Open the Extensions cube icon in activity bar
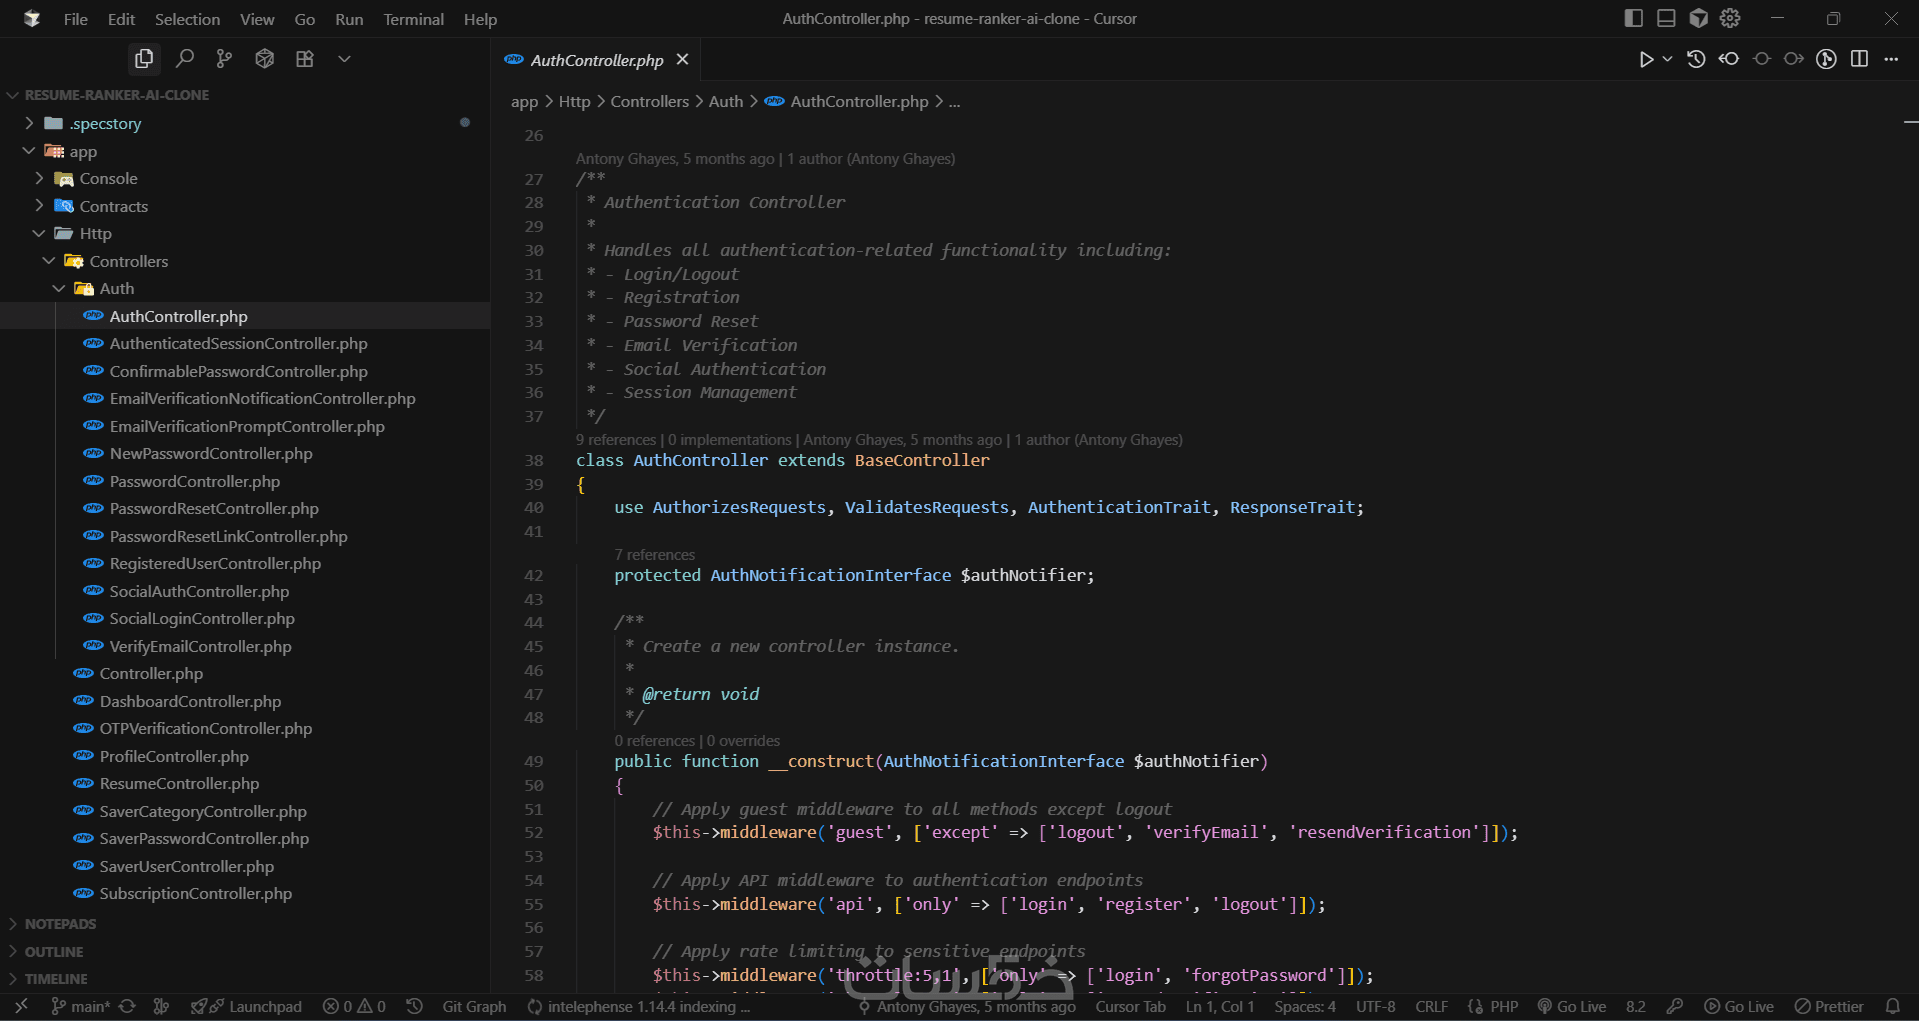The height and width of the screenshot is (1021, 1919). coord(264,59)
